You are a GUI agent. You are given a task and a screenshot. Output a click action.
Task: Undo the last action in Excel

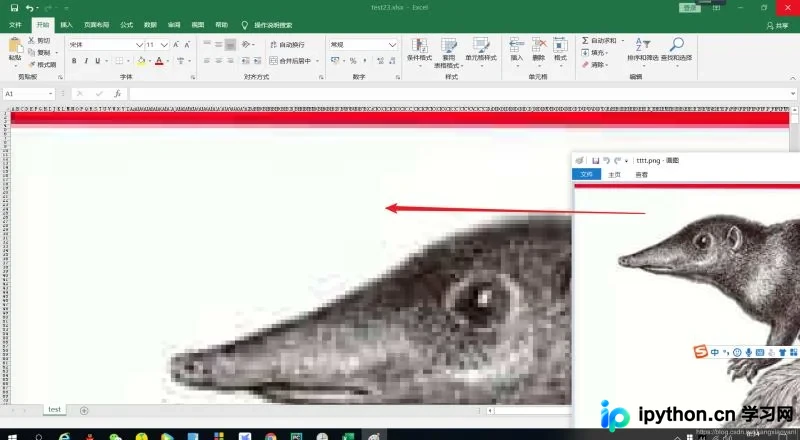tap(30, 8)
